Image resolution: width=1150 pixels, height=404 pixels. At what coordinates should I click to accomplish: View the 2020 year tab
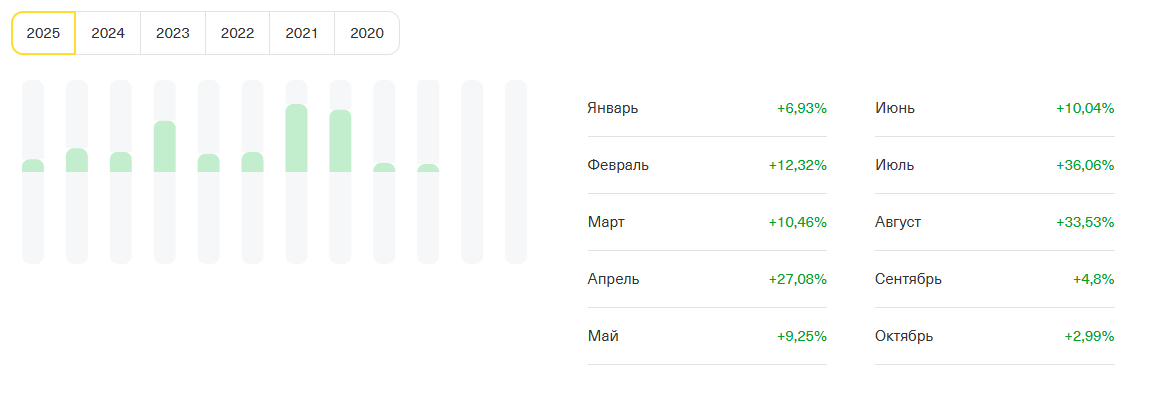pyautogui.click(x=367, y=33)
